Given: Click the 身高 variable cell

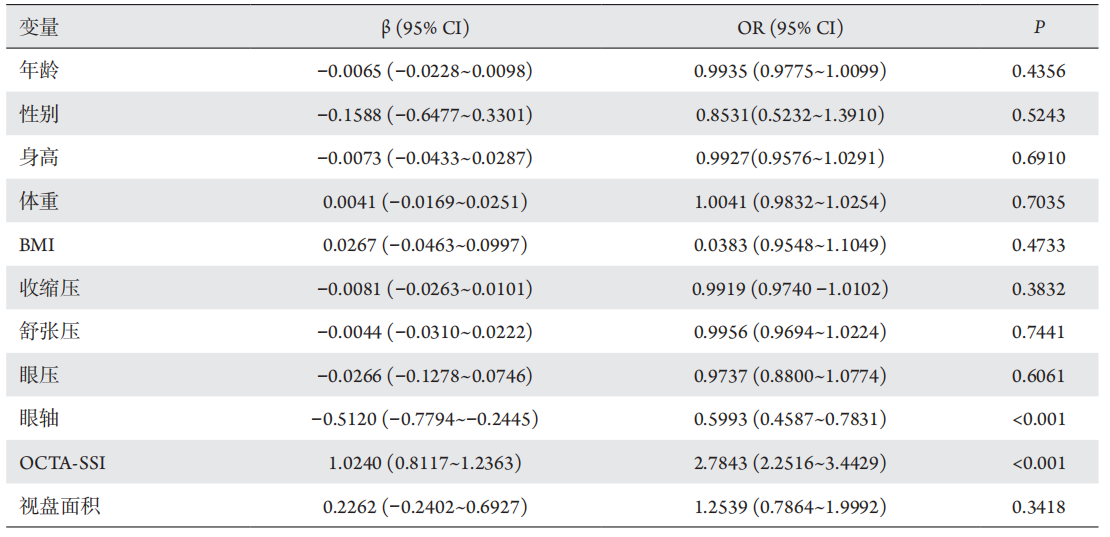Looking at the screenshot, I should pyautogui.click(x=40, y=158).
